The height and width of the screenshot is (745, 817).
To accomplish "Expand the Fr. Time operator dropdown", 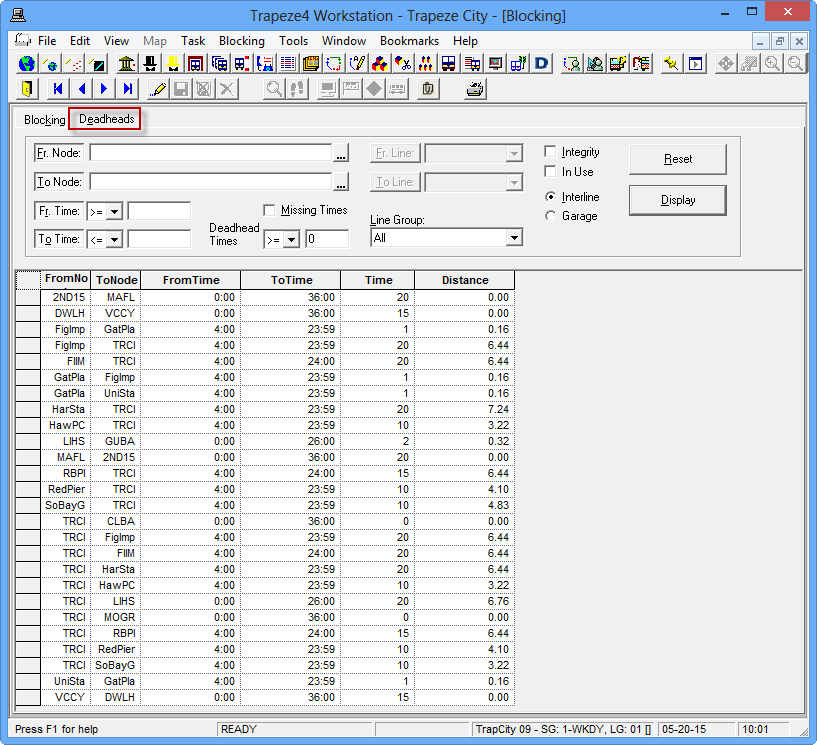I will (x=115, y=212).
